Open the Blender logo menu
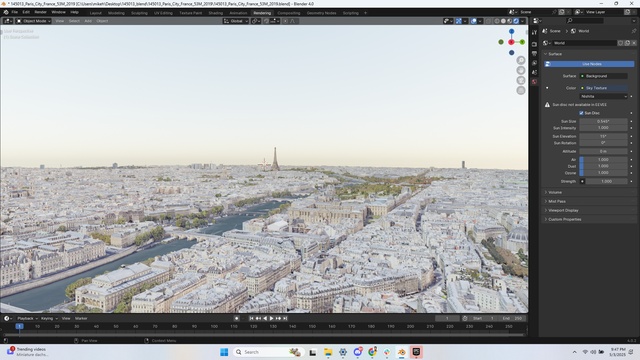 (6, 12)
